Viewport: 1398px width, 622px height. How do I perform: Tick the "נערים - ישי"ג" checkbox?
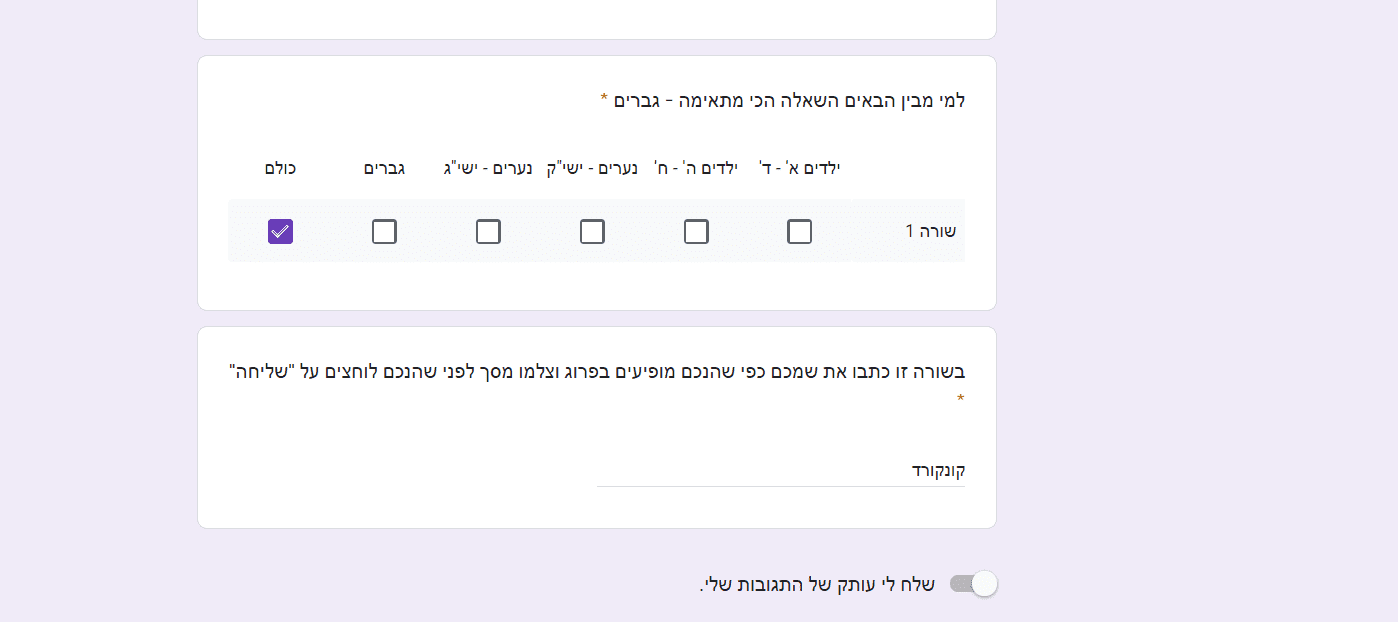pyautogui.click(x=488, y=232)
